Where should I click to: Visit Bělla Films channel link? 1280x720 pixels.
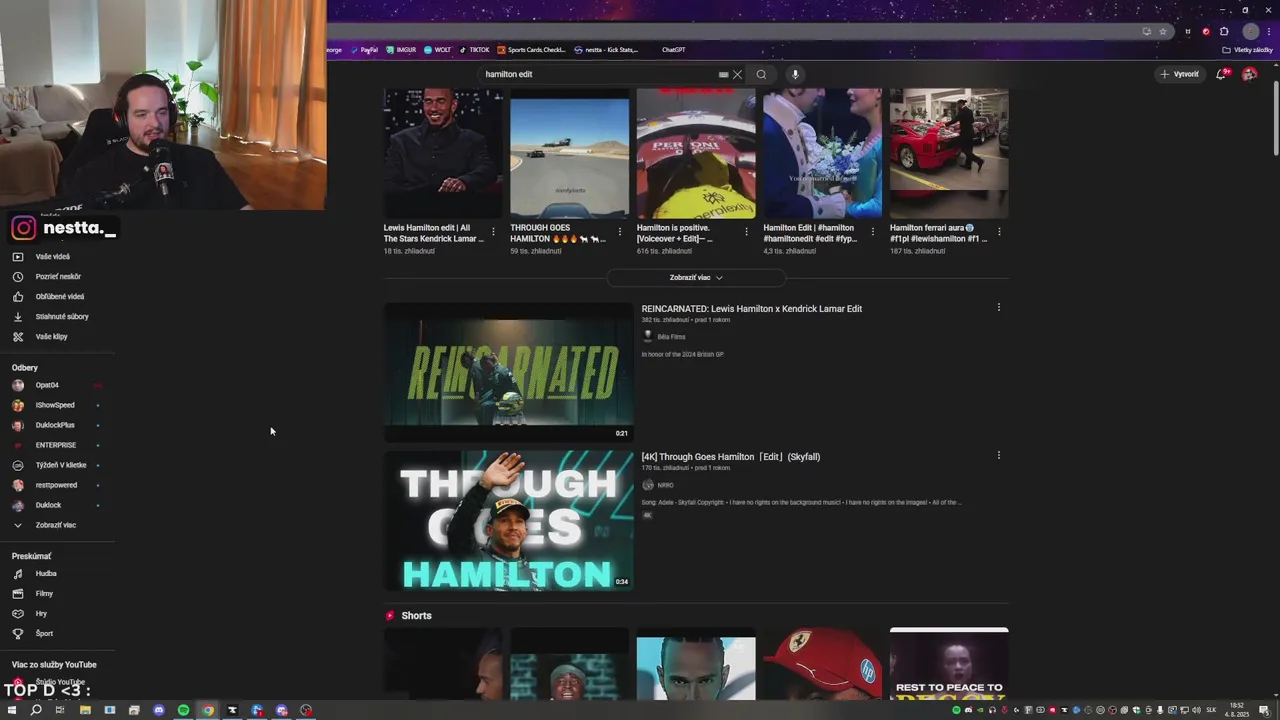click(x=671, y=337)
